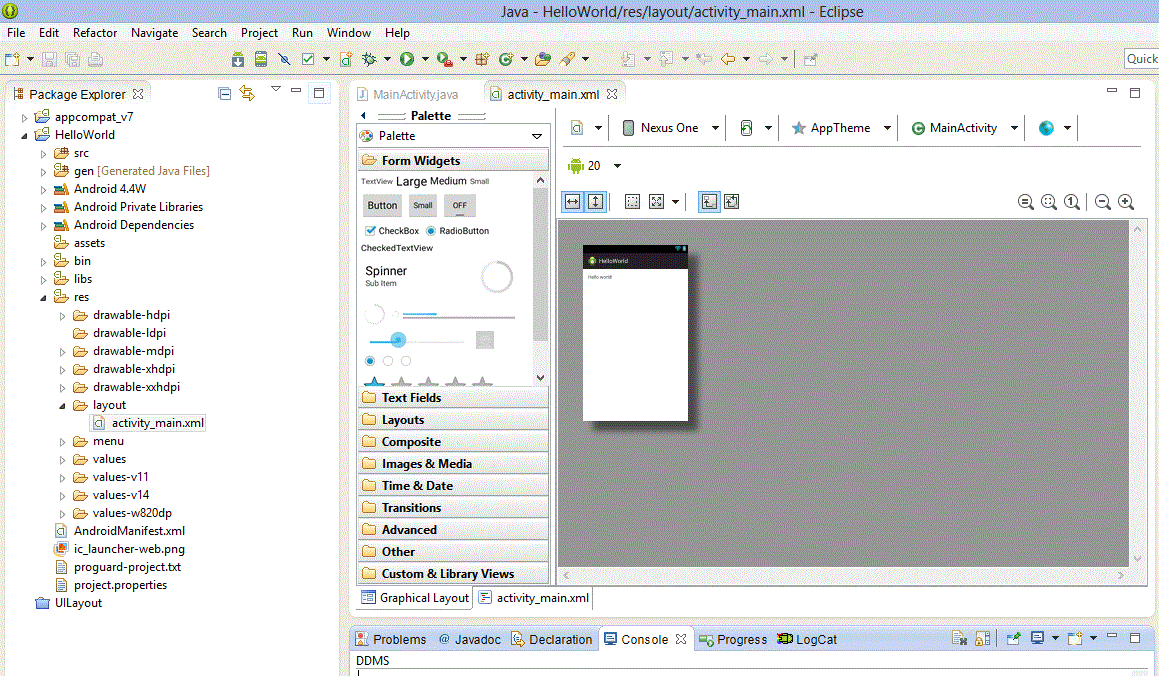Viewport: 1159px width, 676px height.
Task: Select the CheckBox widget in the palette
Action: (392, 231)
